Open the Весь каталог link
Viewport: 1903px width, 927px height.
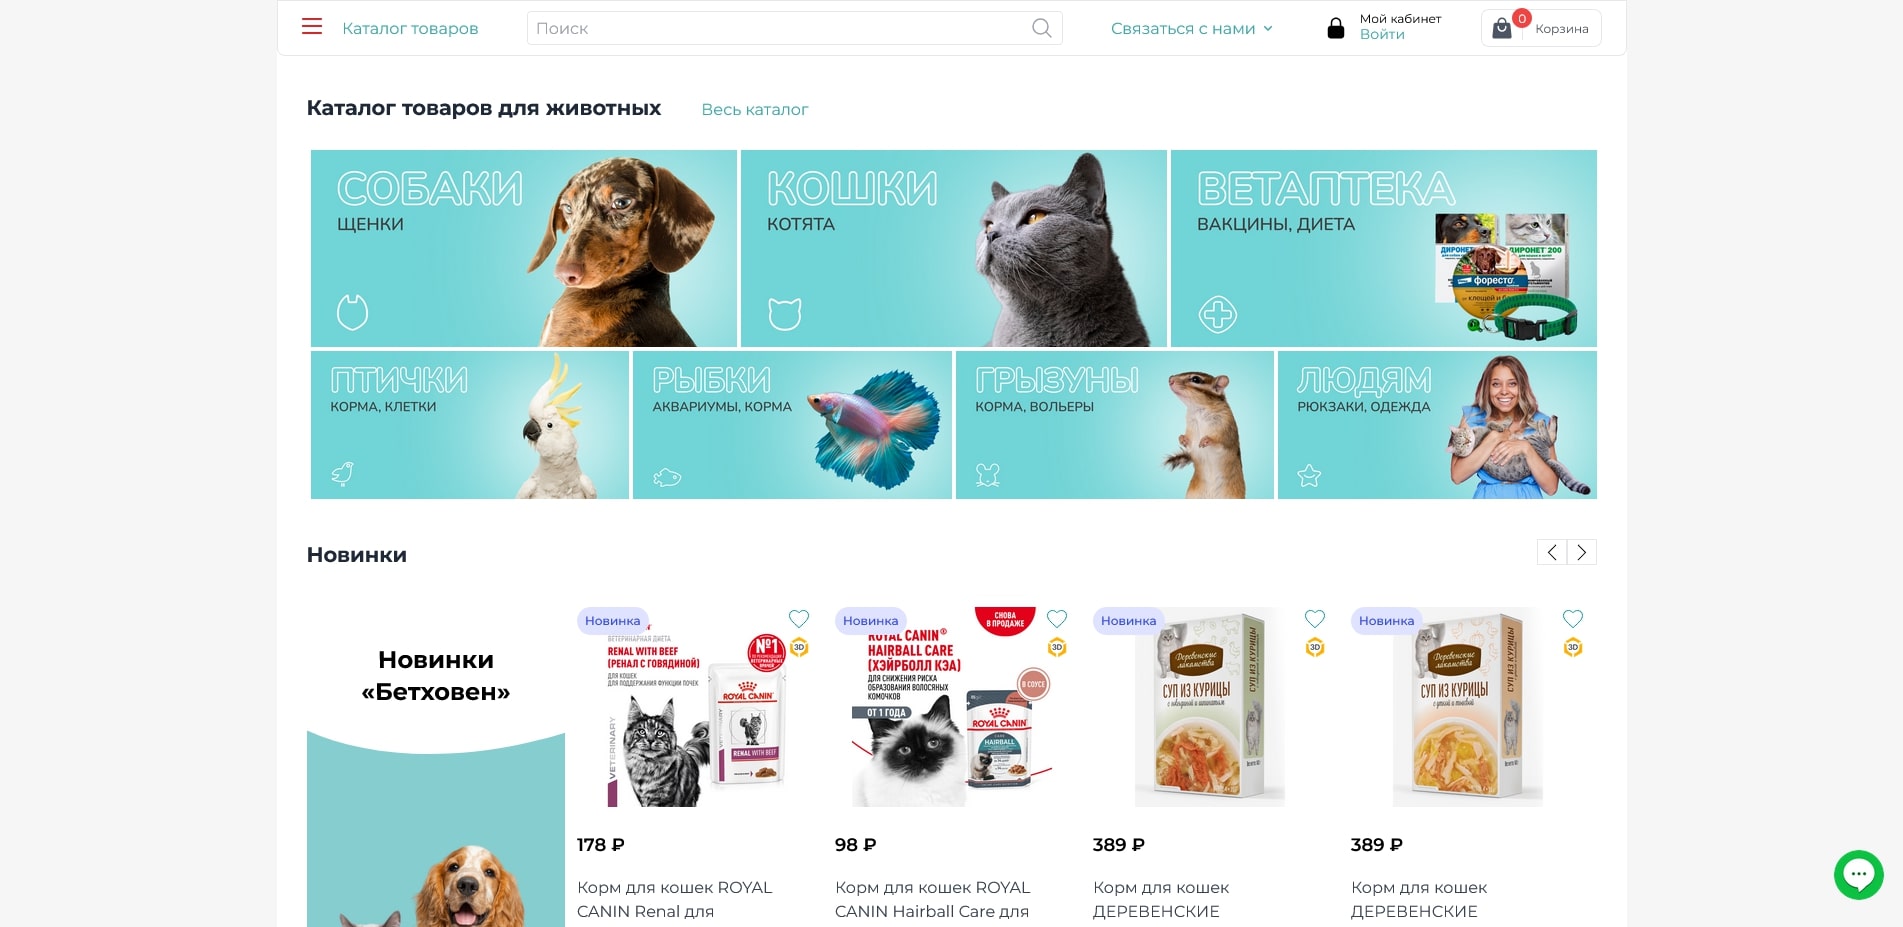pos(755,109)
